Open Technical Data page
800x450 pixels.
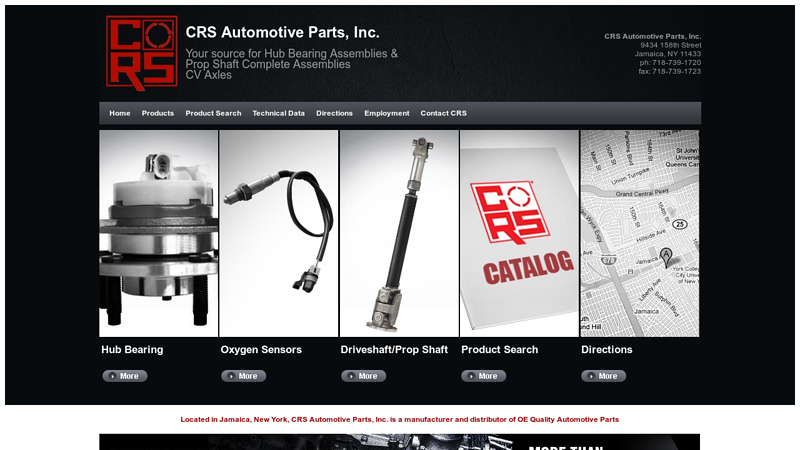tap(278, 113)
